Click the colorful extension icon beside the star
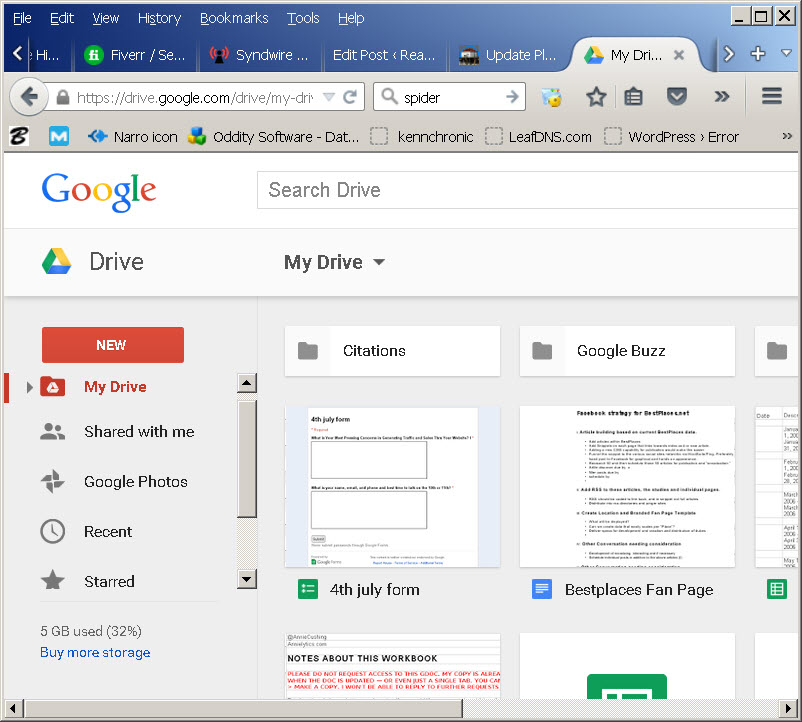Viewport: 802px width, 722px height. 552,97
